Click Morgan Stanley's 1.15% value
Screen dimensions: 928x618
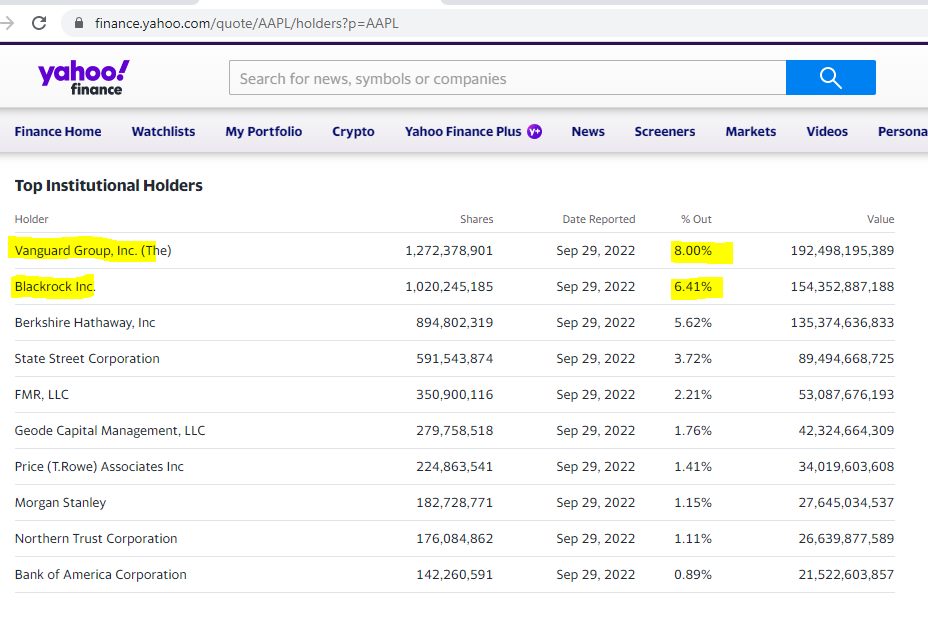pos(693,503)
